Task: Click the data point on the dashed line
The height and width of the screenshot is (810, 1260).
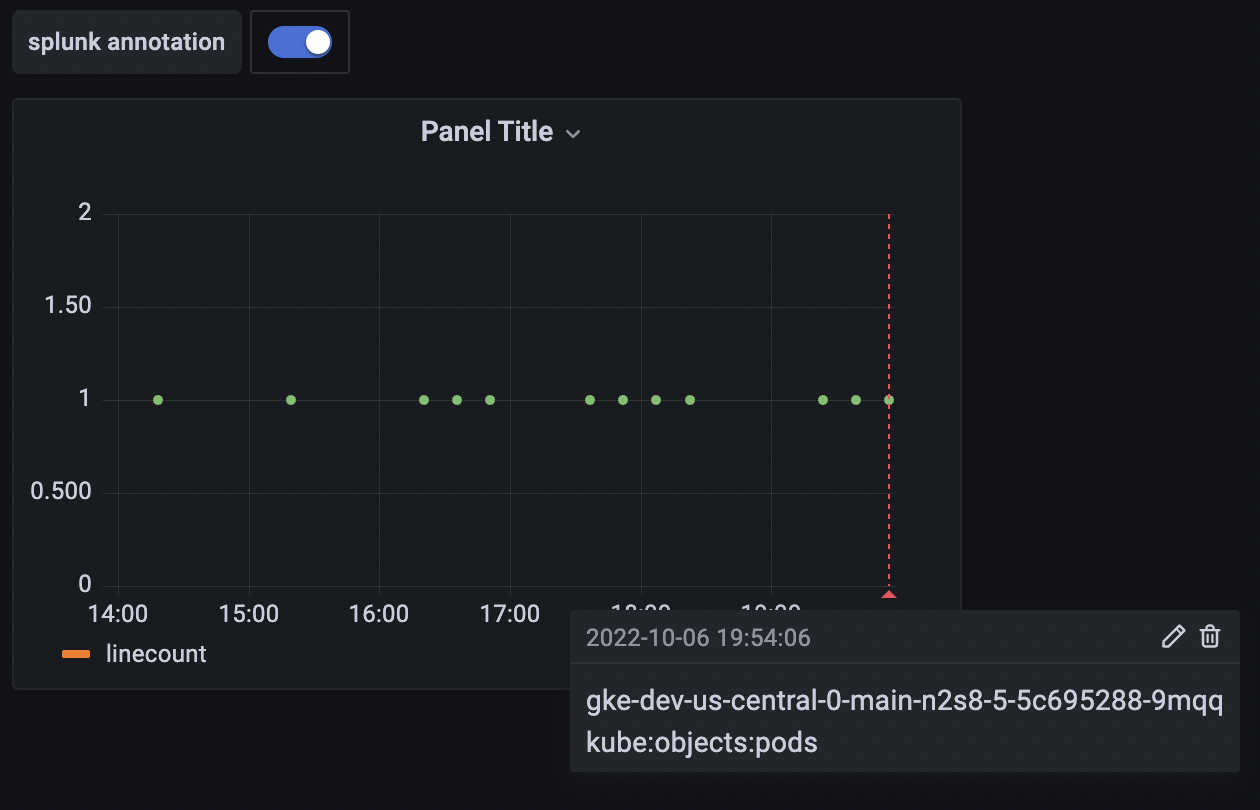Action: [889, 400]
